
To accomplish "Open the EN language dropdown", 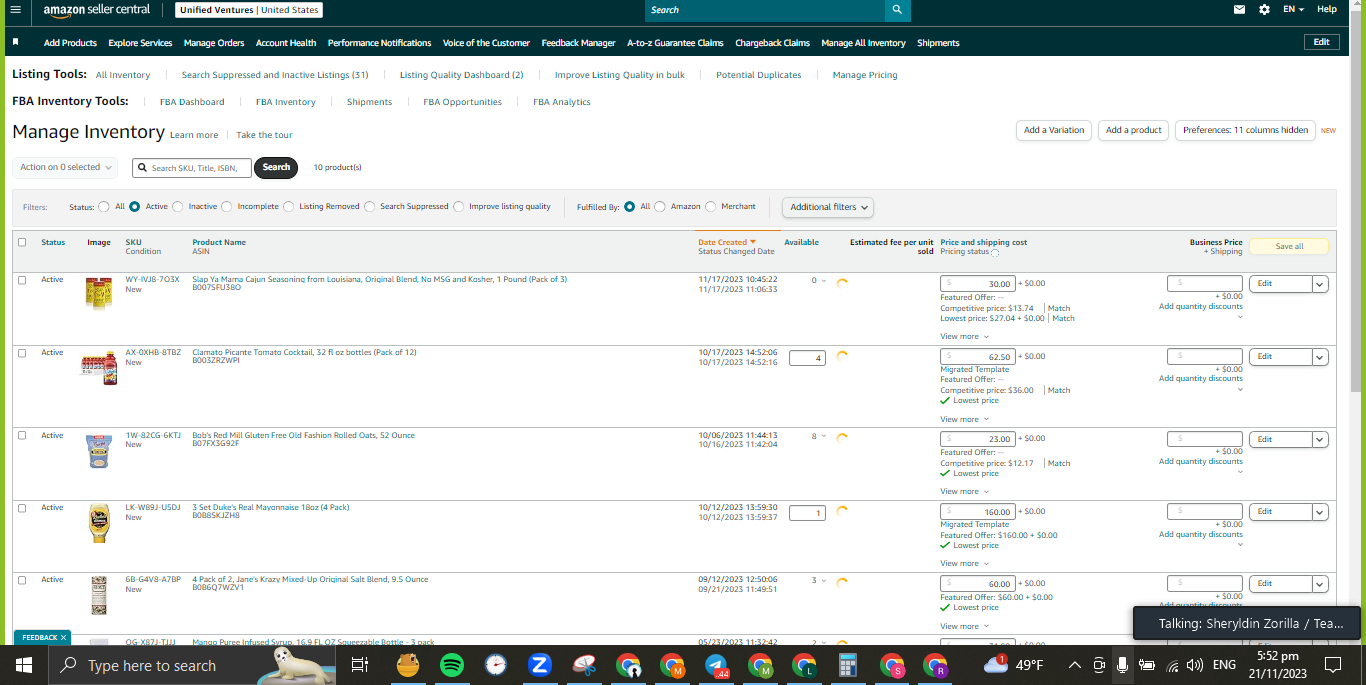I will 1294,9.
